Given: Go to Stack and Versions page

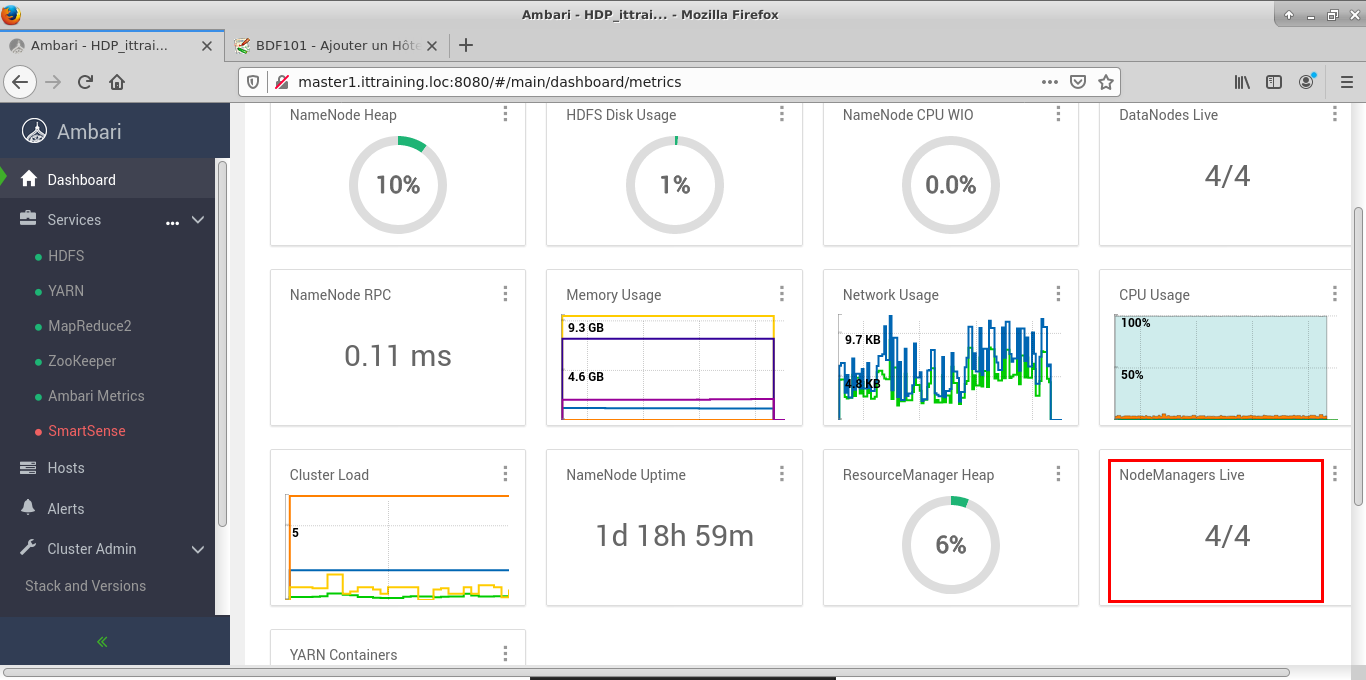Looking at the screenshot, I should tap(85, 586).
